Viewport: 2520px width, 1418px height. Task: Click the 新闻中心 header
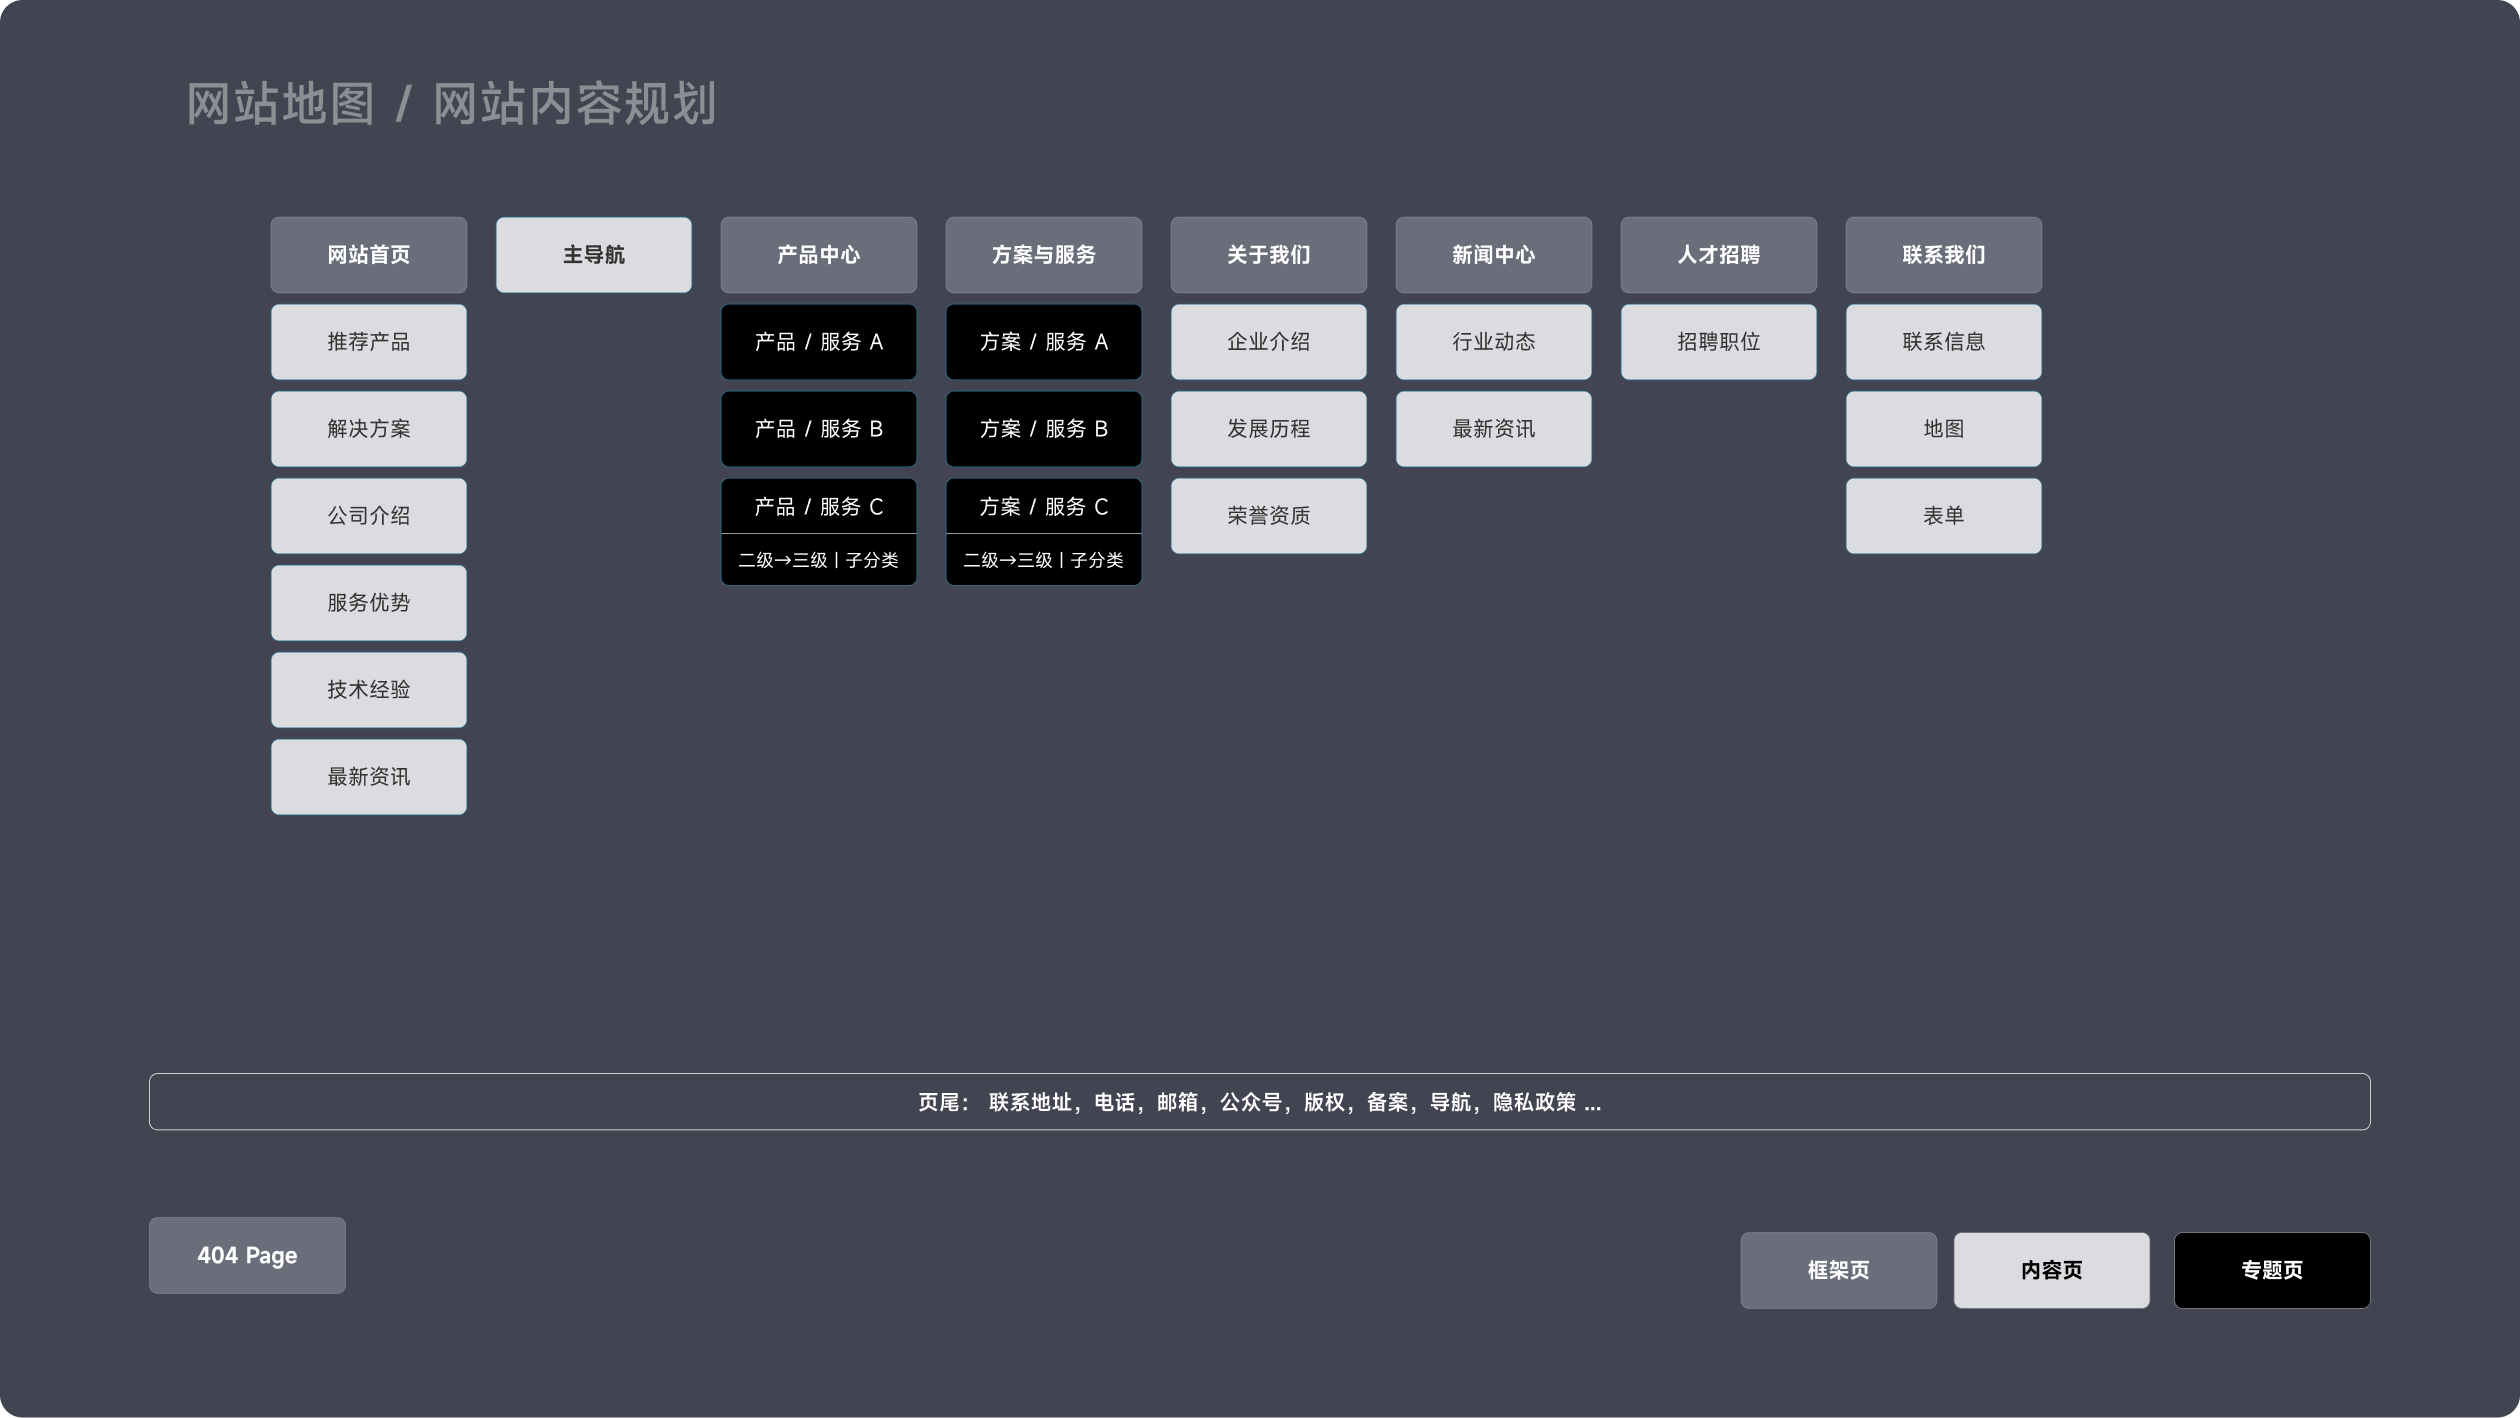click(1493, 255)
